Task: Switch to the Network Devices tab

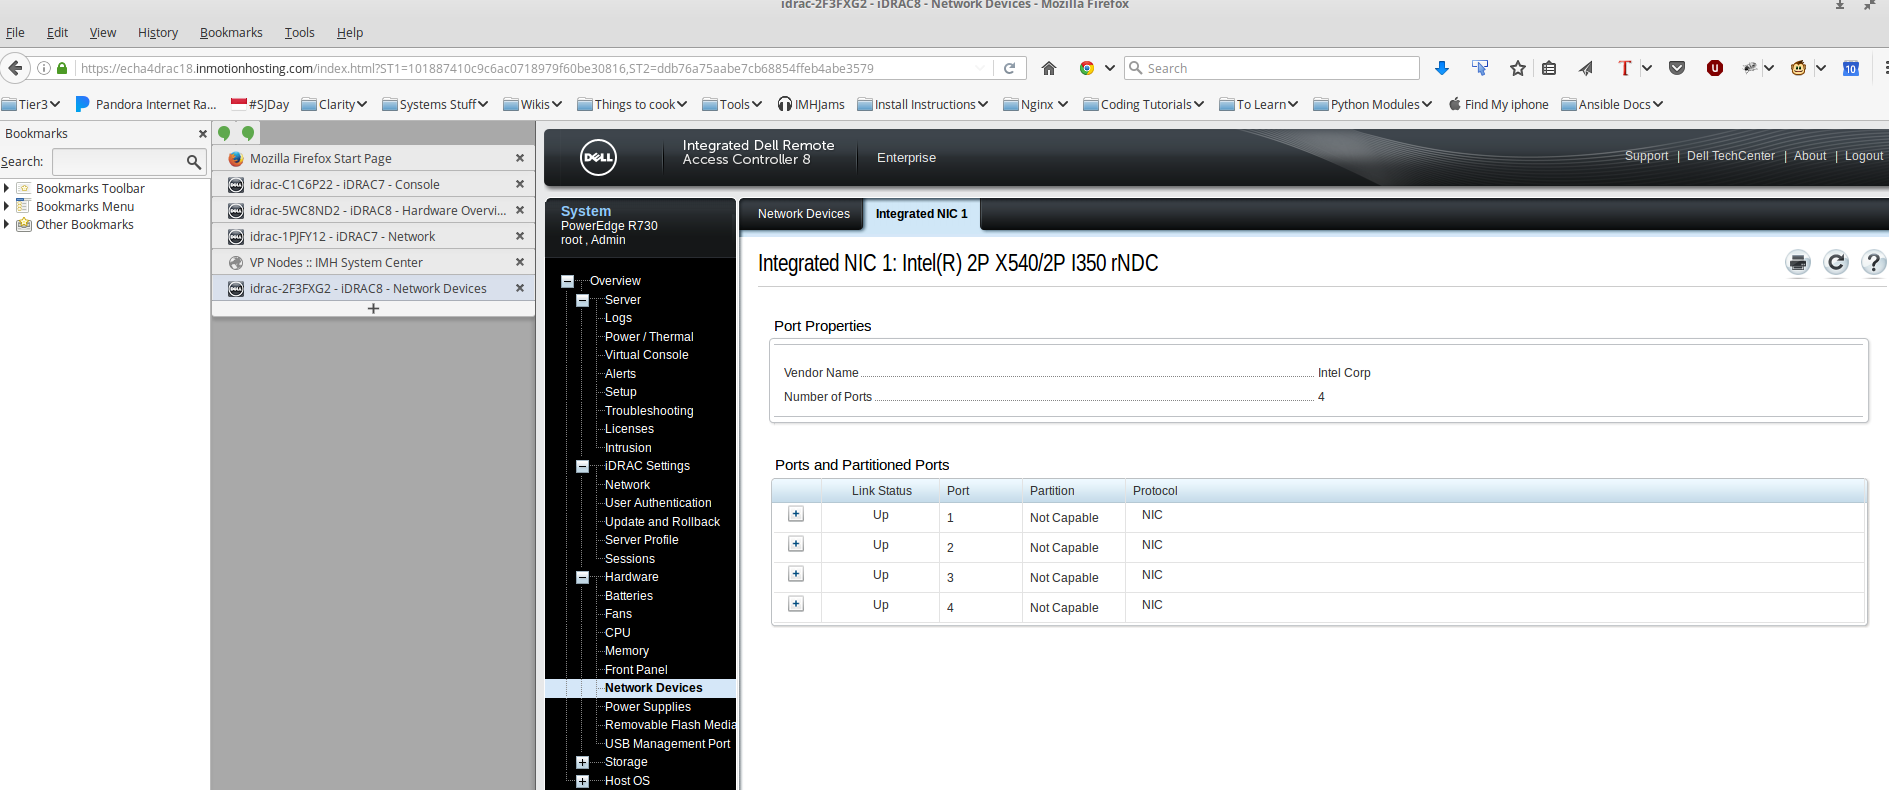Action: pyautogui.click(x=803, y=214)
